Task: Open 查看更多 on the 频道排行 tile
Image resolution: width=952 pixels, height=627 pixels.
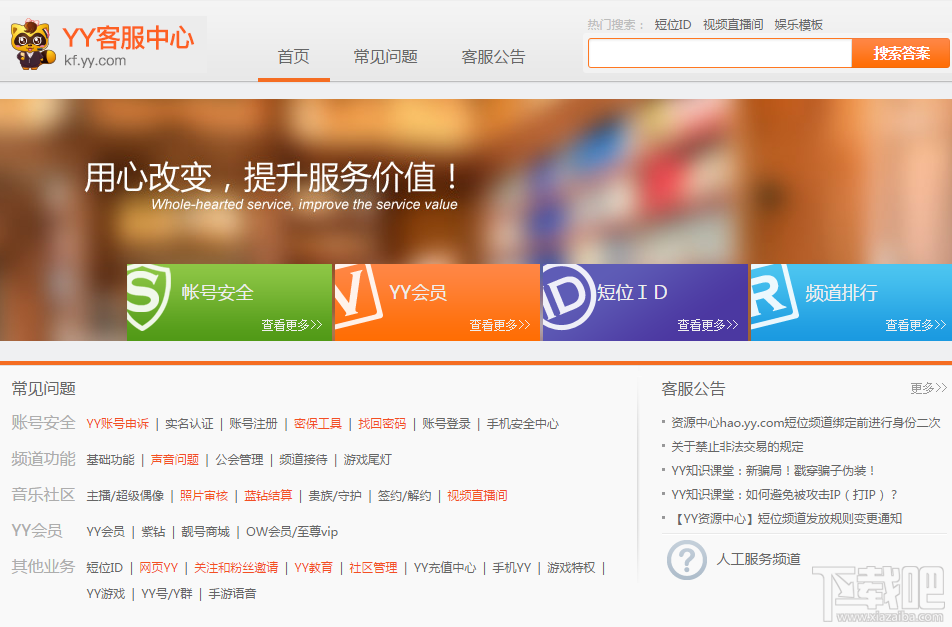Action: (916, 325)
